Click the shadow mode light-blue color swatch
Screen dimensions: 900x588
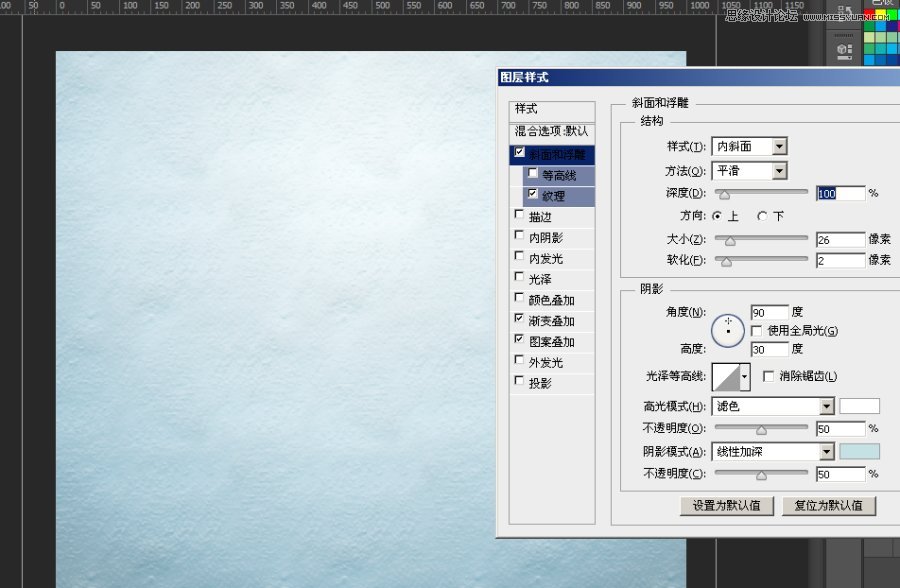pos(859,452)
